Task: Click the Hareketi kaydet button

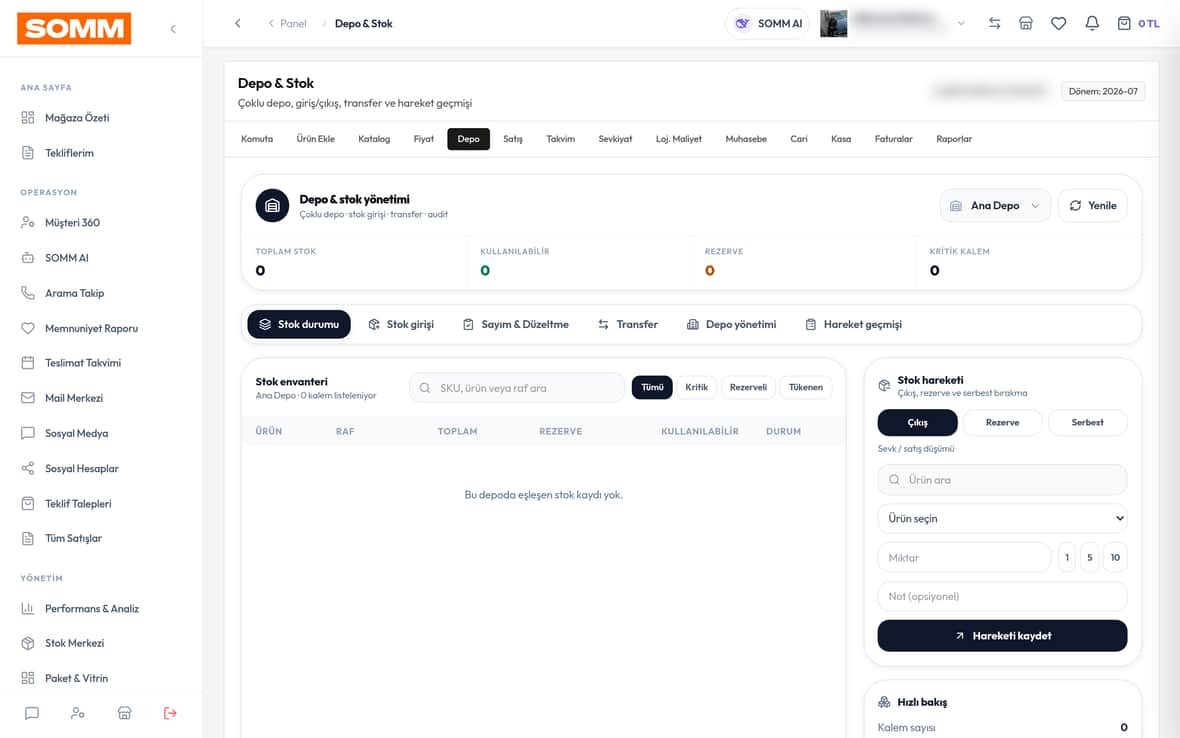Action: pyautogui.click(x=1002, y=636)
